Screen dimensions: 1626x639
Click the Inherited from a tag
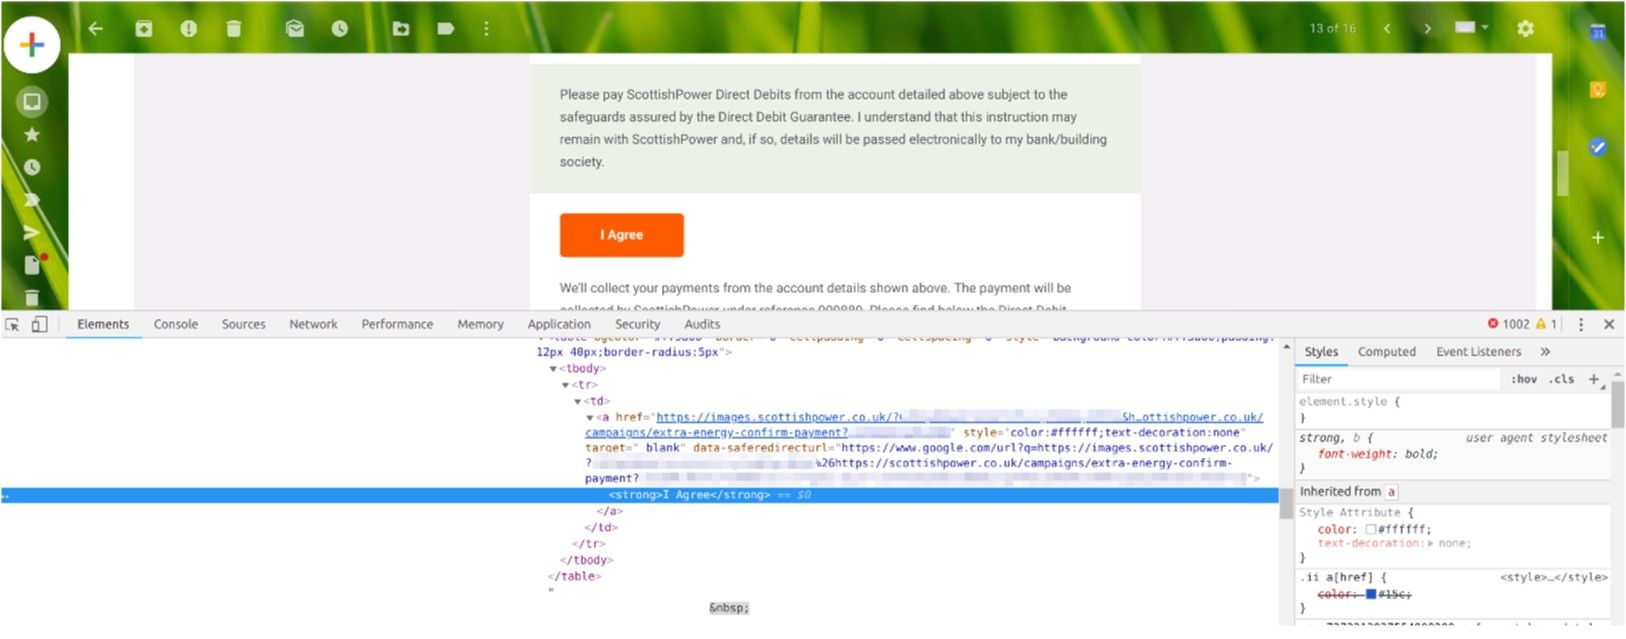pos(1391,492)
